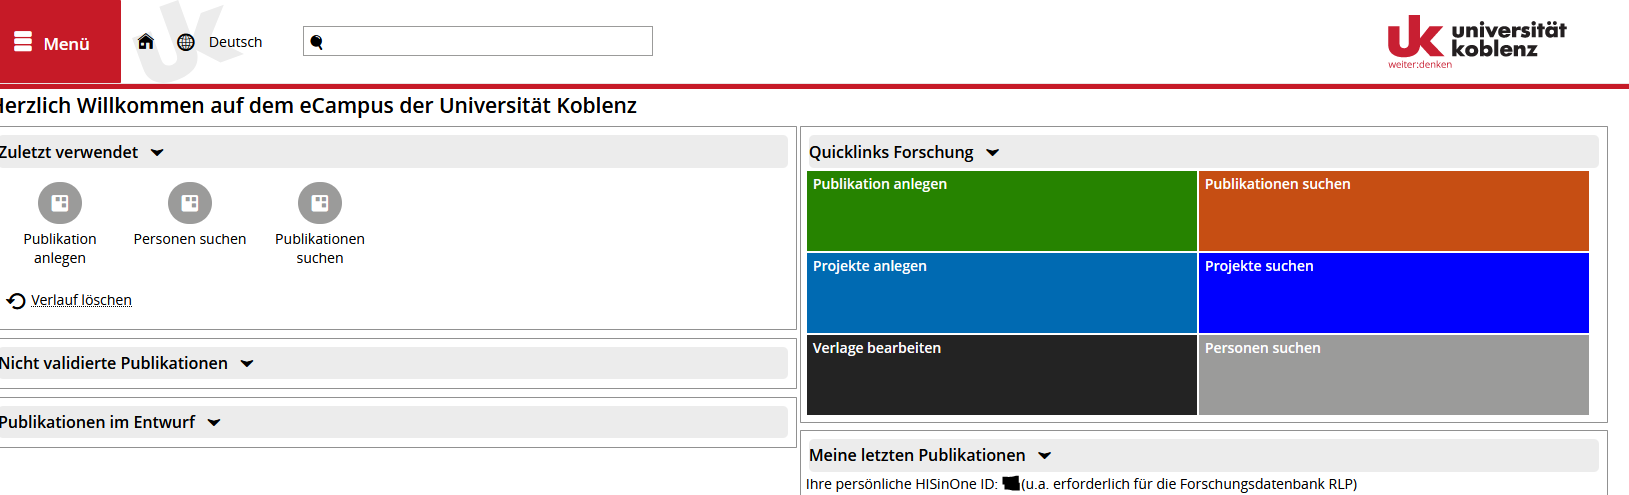Open Projekte anlegen quicklink tile
Screen dimensions: 1629x495
click(1002, 293)
